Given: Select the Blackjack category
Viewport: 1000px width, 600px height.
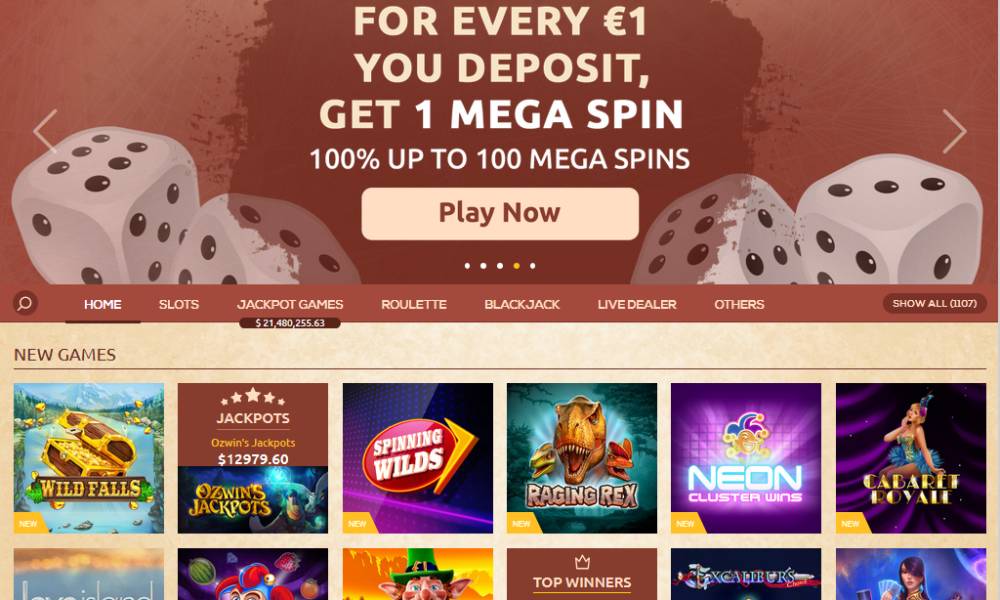Looking at the screenshot, I should click(522, 304).
